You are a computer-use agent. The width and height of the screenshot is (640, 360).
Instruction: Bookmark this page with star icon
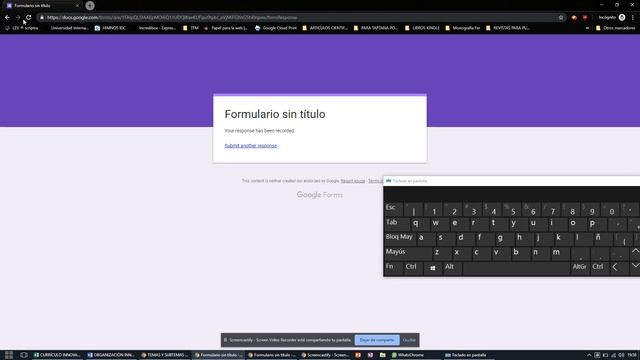(561, 18)
